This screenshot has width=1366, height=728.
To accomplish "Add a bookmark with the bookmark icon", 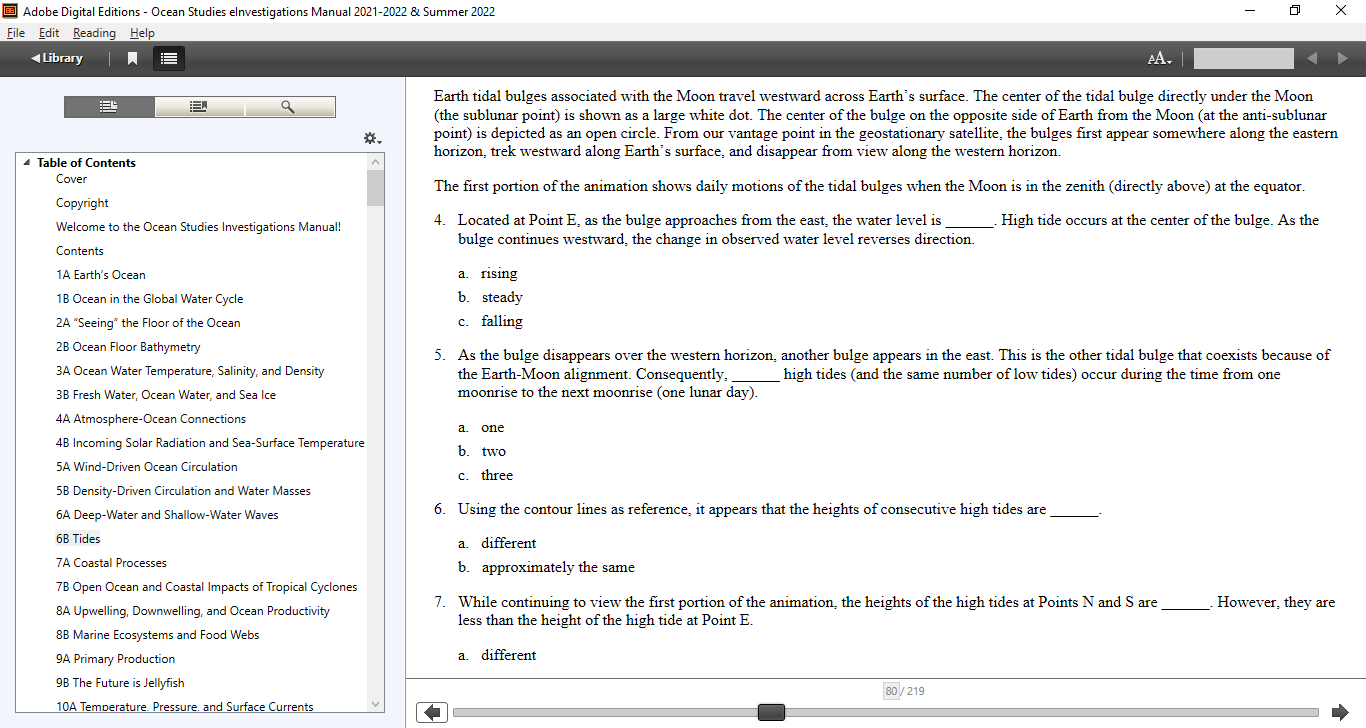I will click(x=132, y=59).
